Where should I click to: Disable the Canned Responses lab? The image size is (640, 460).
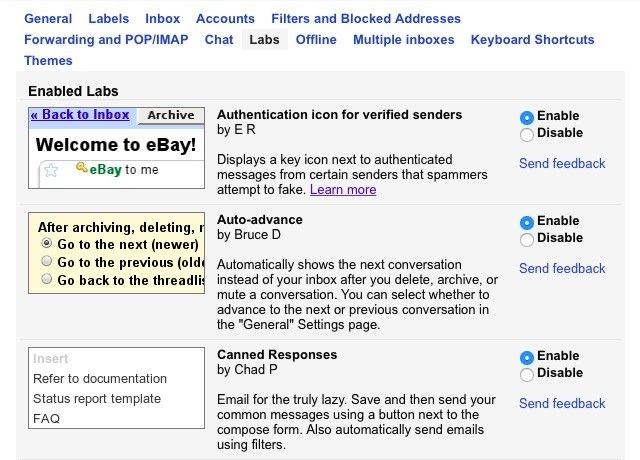point(527,374)
